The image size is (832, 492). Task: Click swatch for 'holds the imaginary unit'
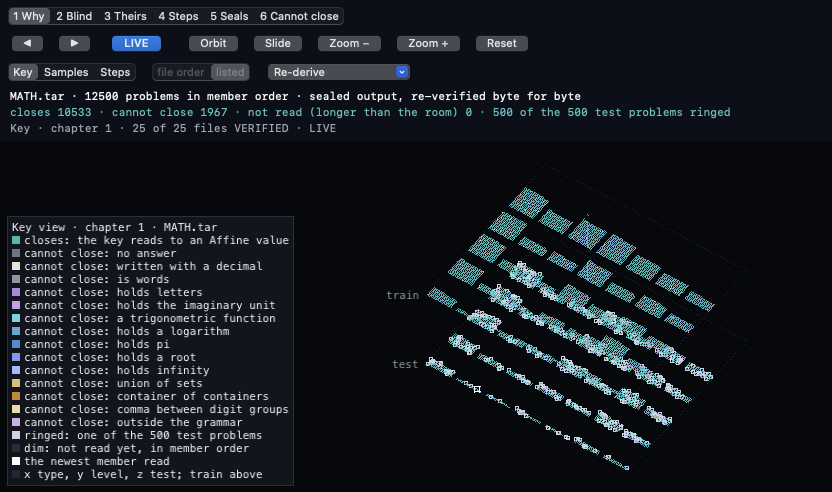pyautogui.click(x=16, y=306)
